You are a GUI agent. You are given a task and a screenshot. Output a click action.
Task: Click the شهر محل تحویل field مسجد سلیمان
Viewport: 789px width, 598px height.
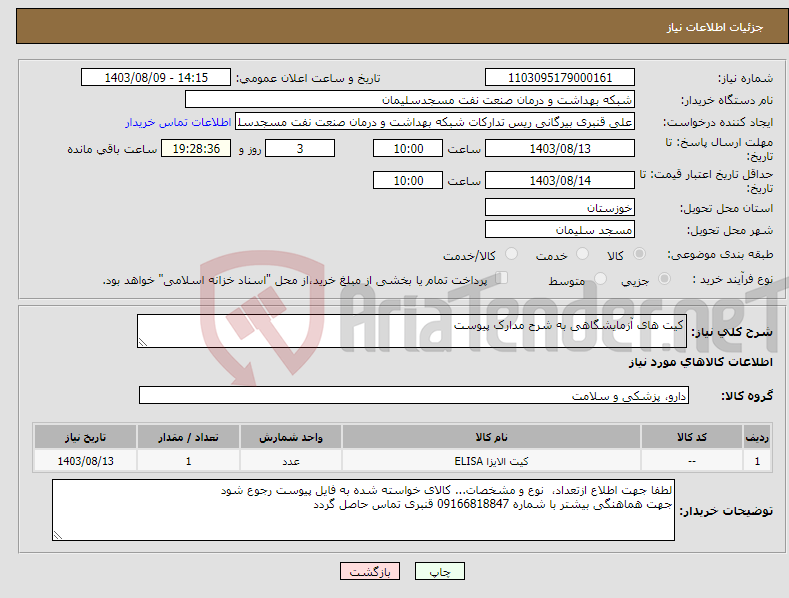pyautogui.click(x=560, y=230)
